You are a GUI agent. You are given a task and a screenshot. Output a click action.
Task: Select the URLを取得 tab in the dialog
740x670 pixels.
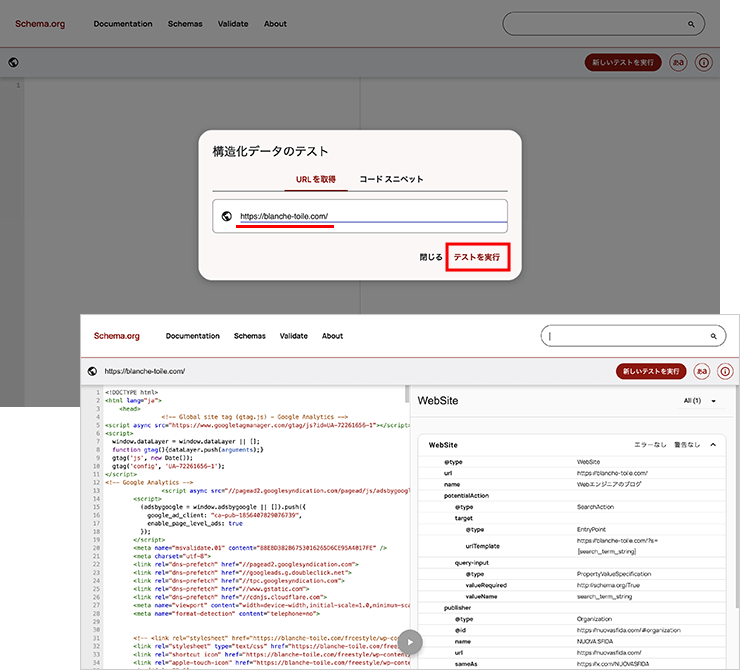coord(316,179)
